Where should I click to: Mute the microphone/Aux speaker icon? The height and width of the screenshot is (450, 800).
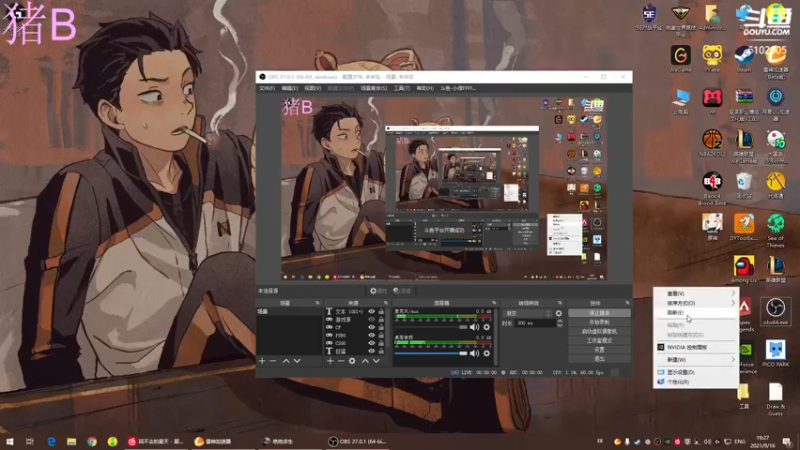[474, 327]
